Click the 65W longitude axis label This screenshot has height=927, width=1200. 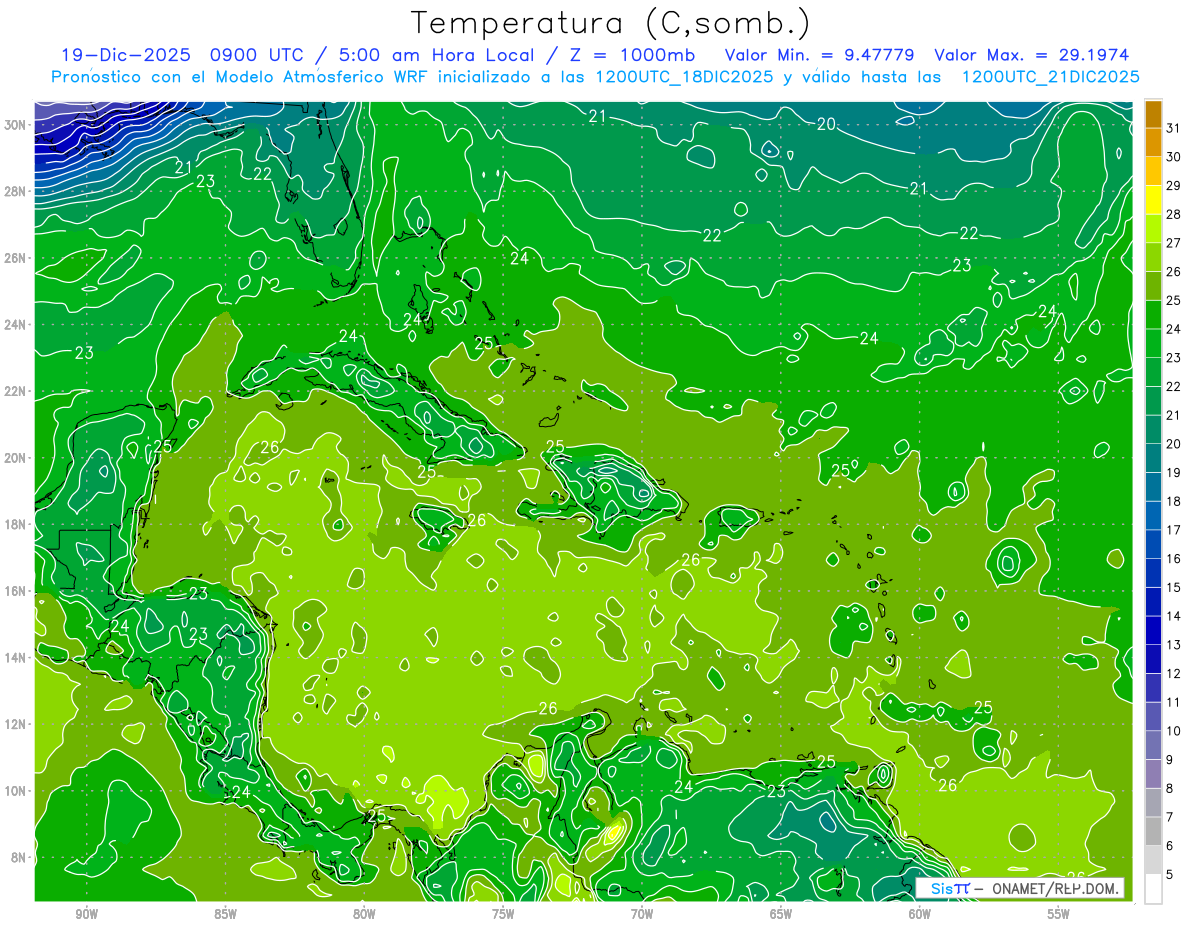click(781, 914)
